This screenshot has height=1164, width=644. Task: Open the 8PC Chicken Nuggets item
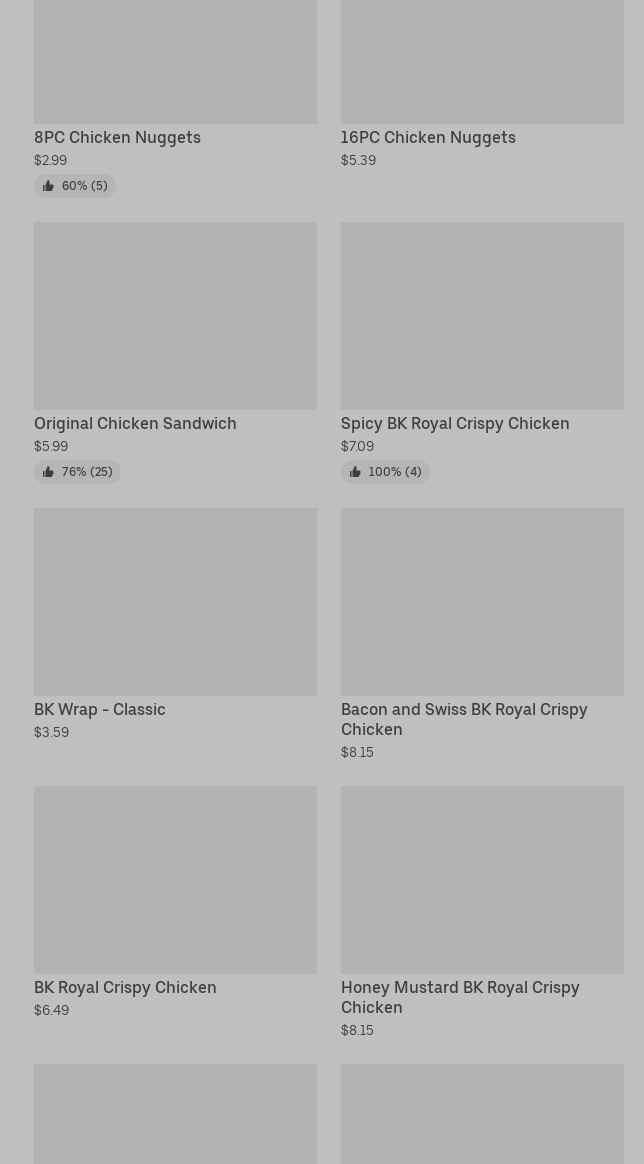coord(117,138)
